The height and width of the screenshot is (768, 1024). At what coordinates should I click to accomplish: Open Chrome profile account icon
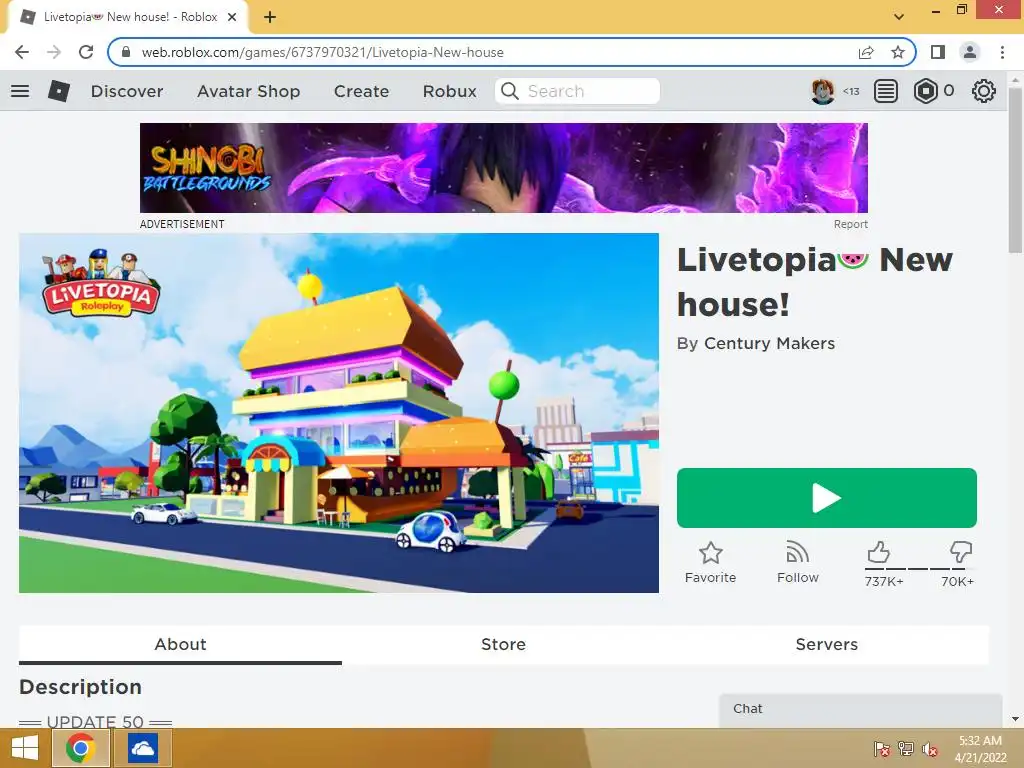pos(970,52)
